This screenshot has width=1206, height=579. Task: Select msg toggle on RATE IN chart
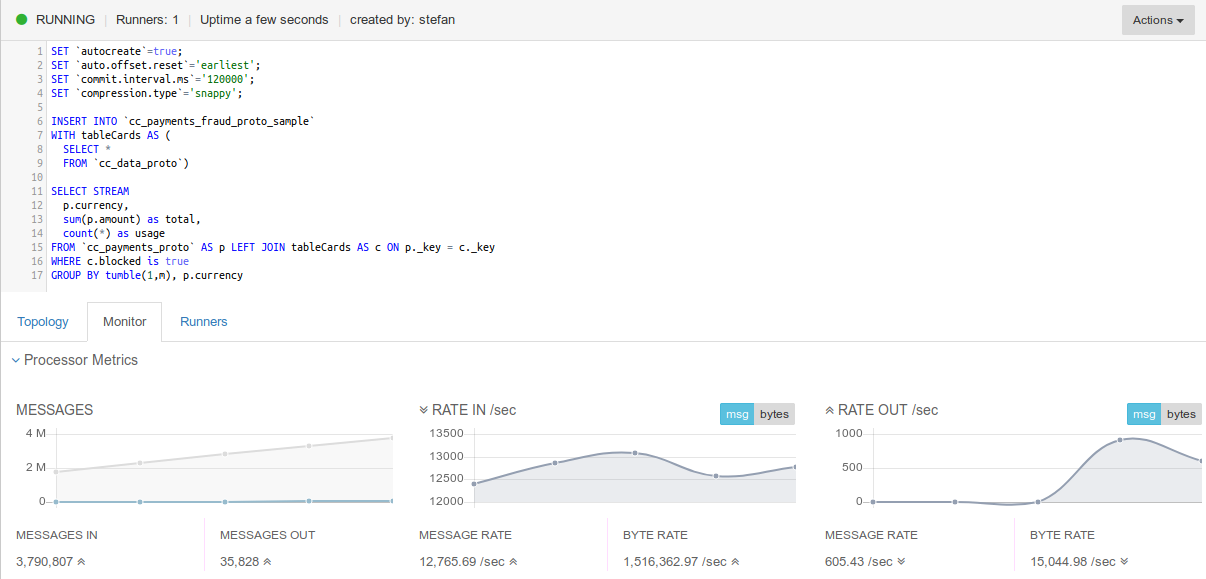pos(737,414)
